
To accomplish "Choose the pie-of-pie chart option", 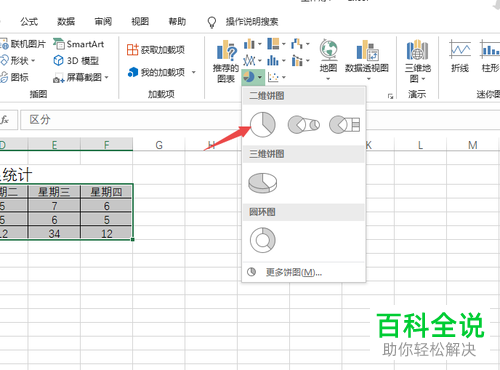I will (x=303, y=125).
